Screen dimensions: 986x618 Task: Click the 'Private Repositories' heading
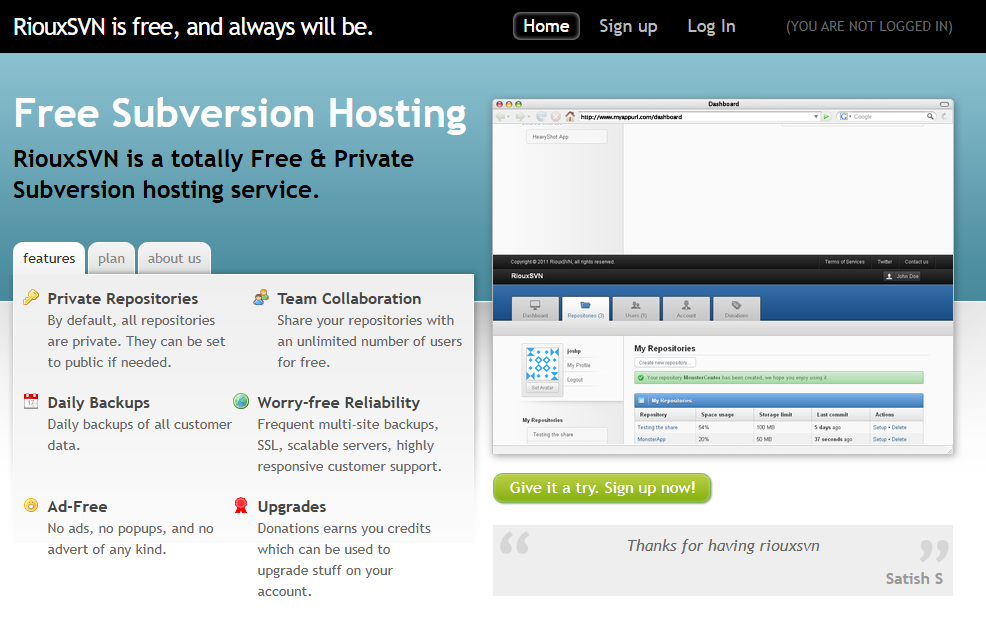point(123,299)
